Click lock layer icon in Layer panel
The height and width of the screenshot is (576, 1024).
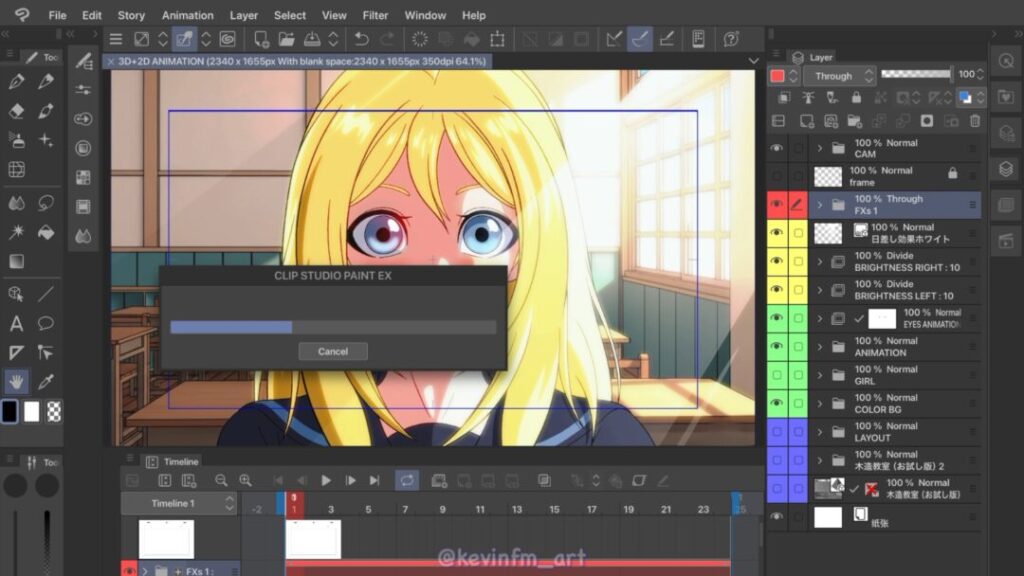[x=856, y=98]
